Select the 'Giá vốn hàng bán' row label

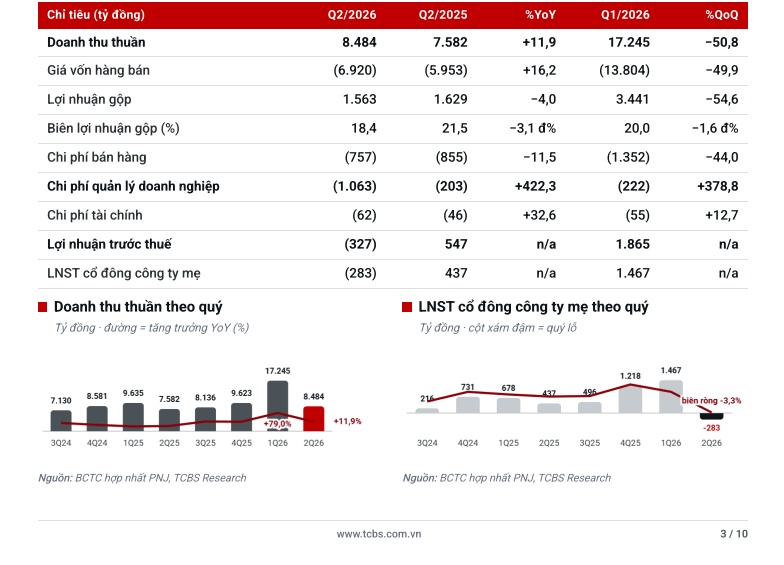pyautogui.click(x=98, y=70)
